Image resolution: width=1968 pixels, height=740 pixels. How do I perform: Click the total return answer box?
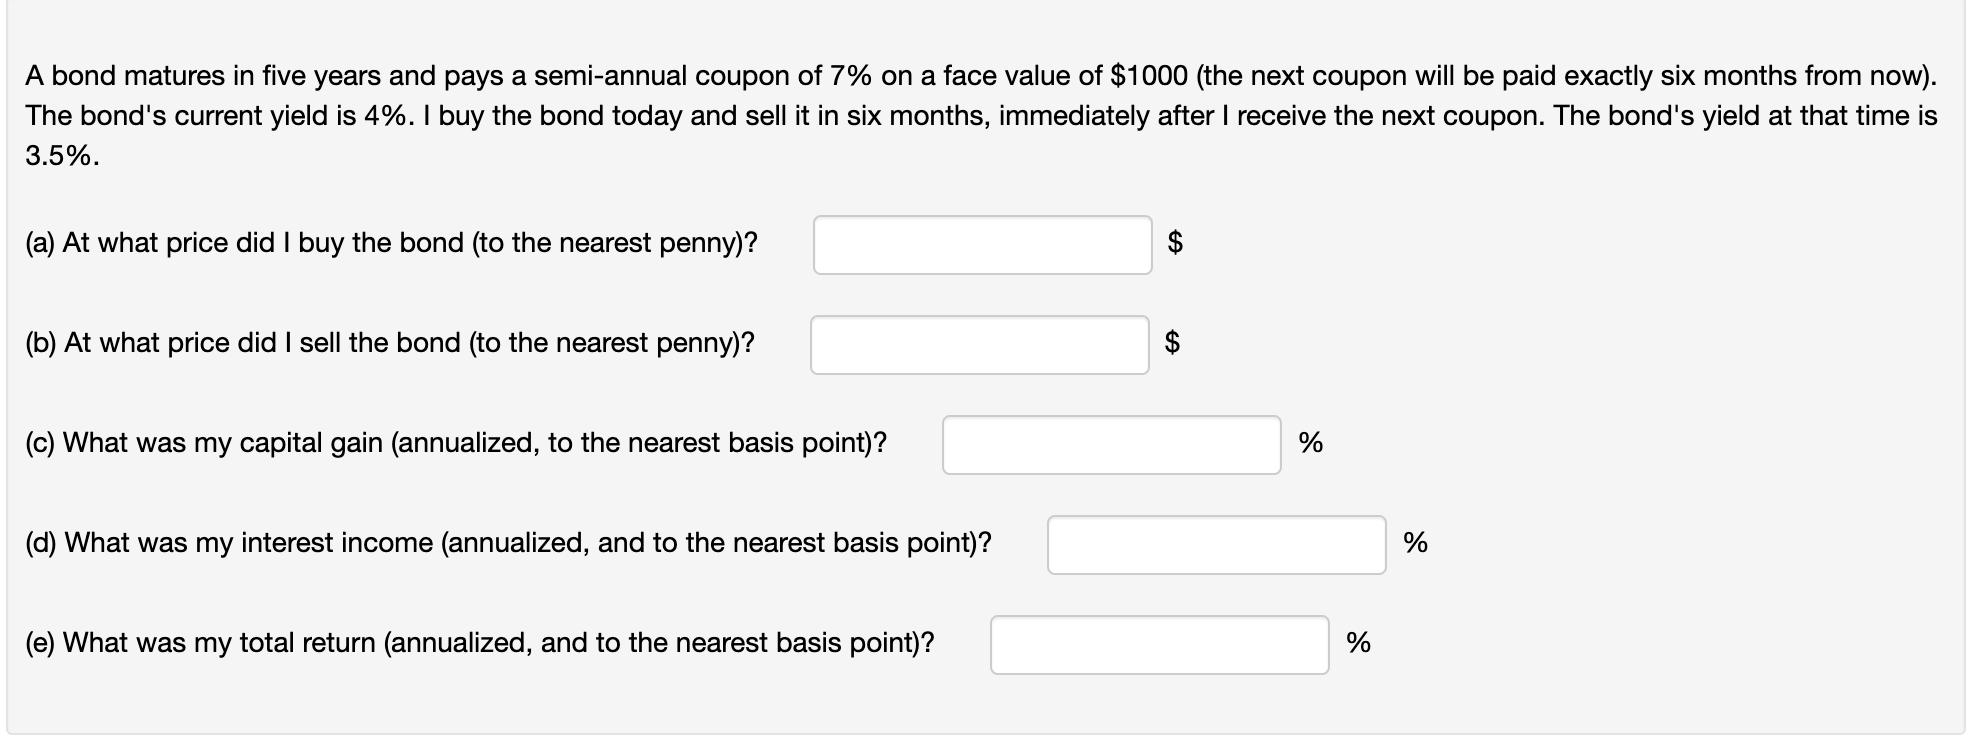point(1159,645)
